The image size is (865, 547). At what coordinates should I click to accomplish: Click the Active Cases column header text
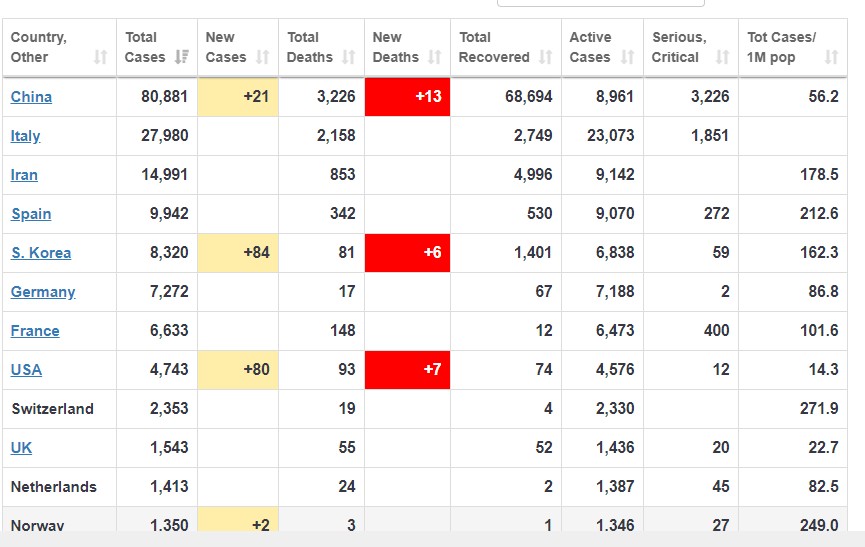590,47
